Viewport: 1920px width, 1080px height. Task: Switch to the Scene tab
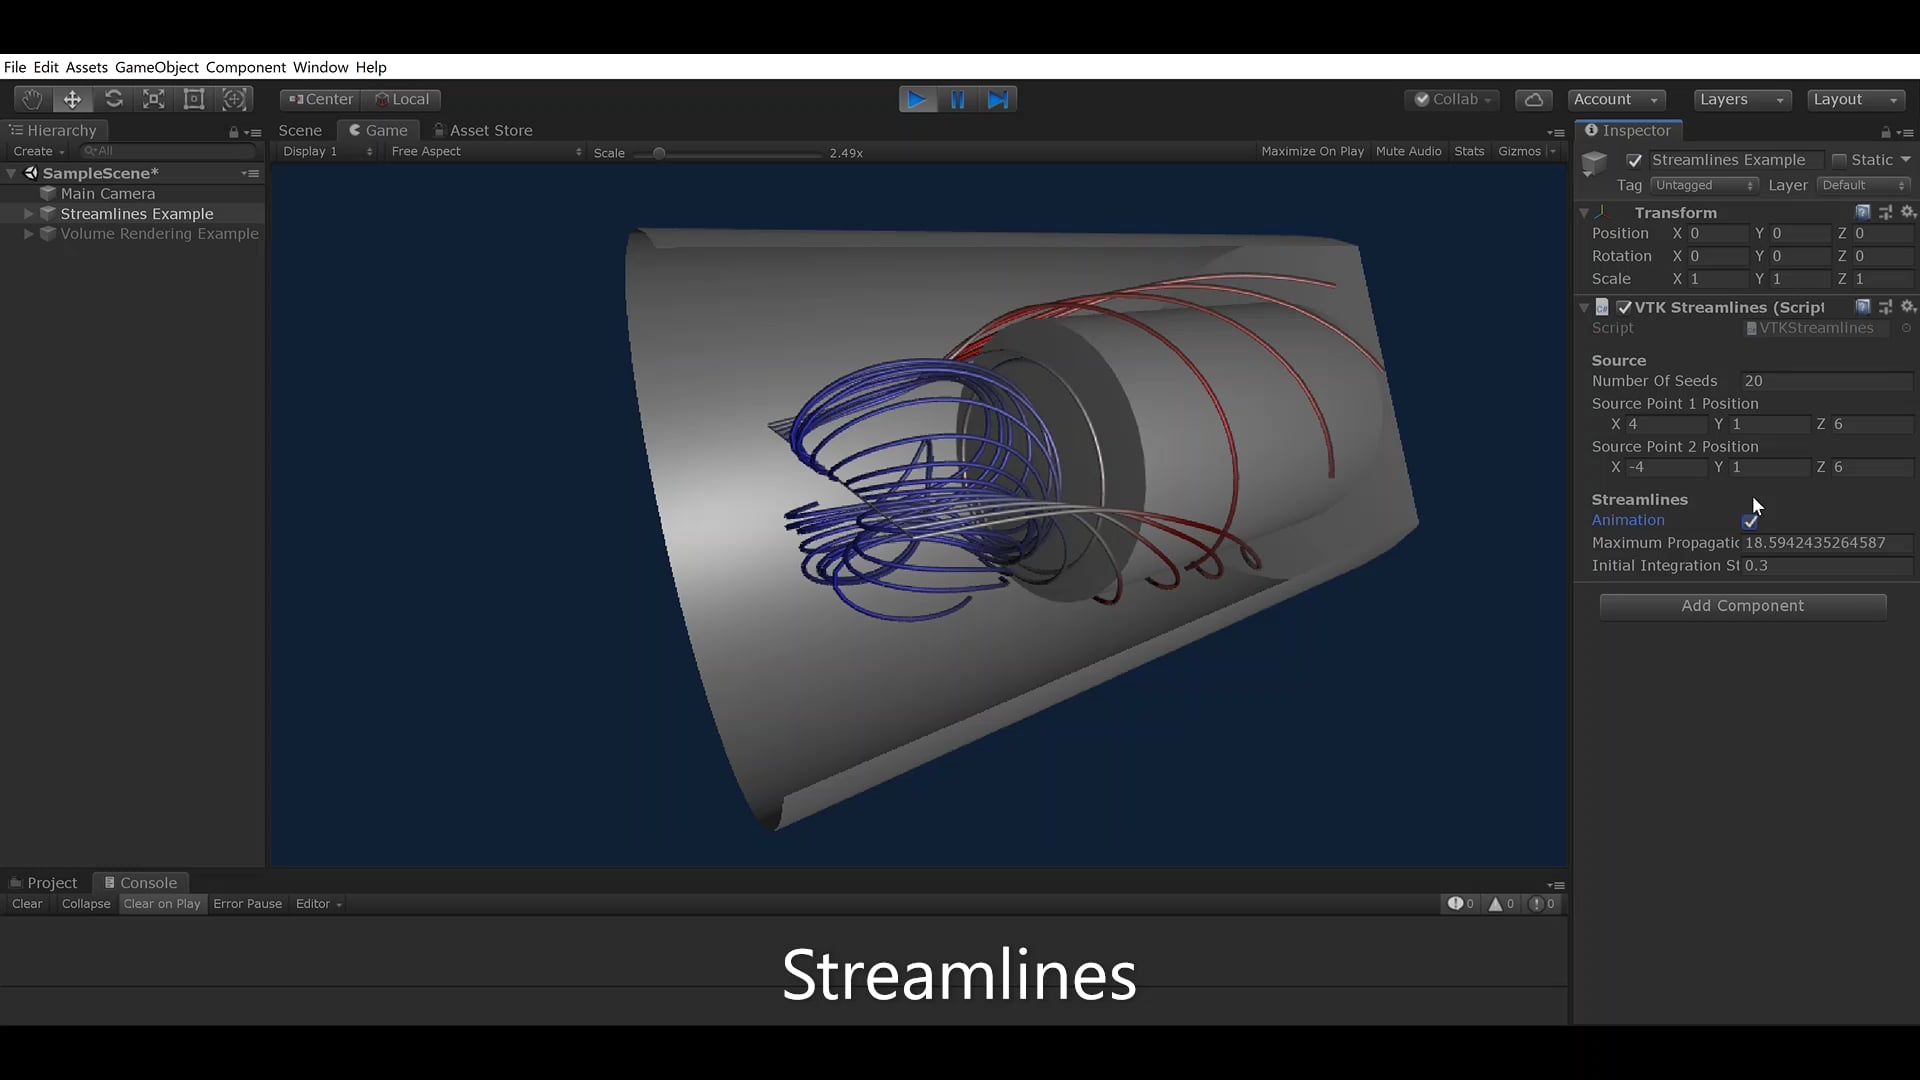tap(300, 130)
